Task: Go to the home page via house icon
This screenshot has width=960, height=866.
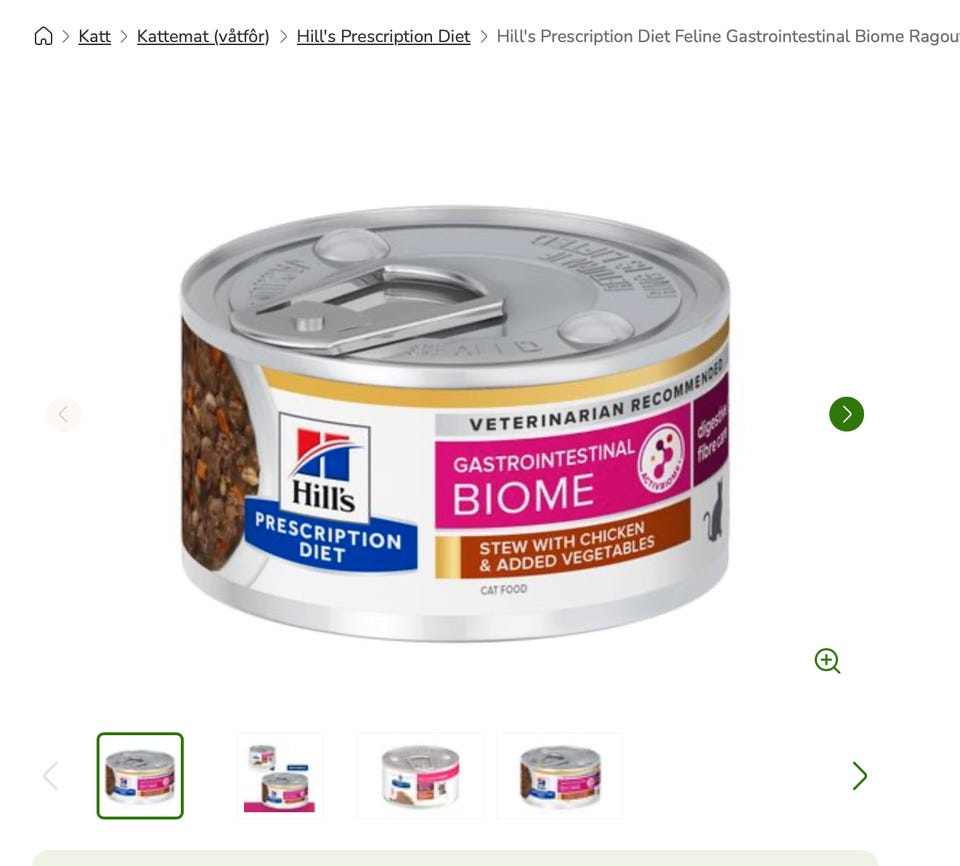Action: [x=43, y=36]
